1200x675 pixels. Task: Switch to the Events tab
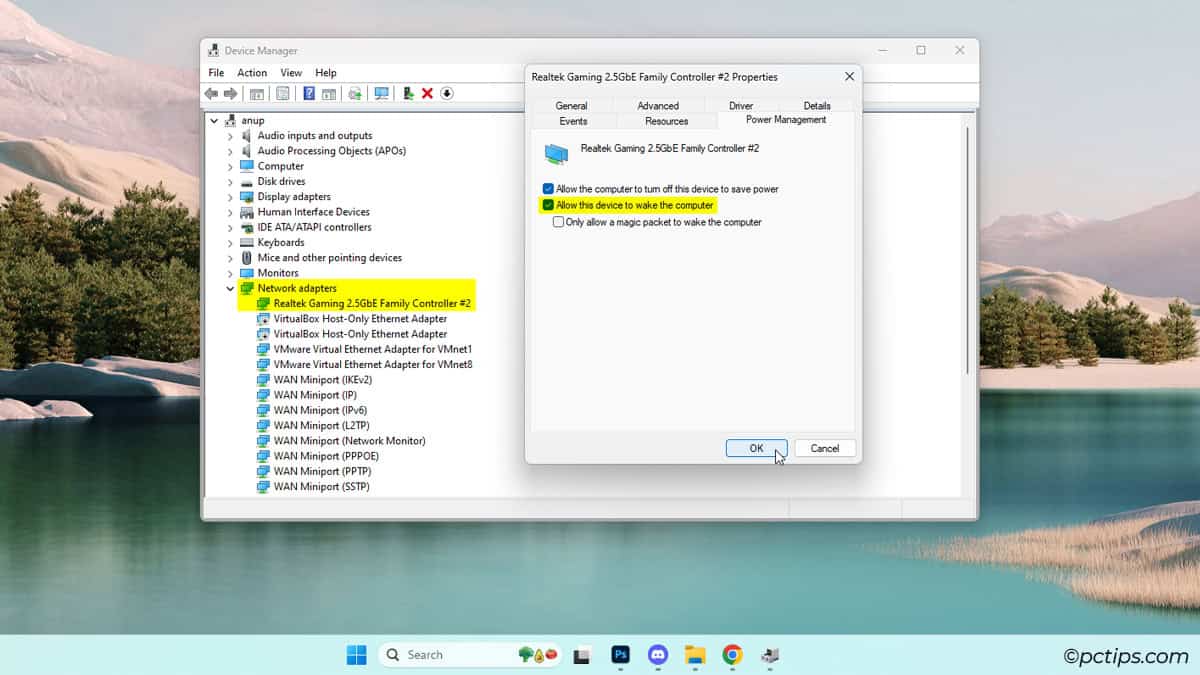coord(573,121)
